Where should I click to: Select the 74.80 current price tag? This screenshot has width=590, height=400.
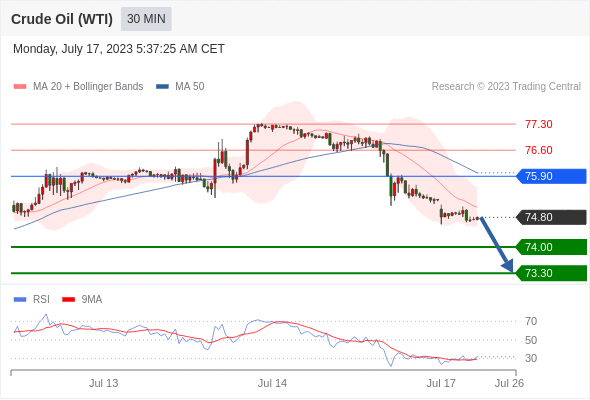(551, 217)
